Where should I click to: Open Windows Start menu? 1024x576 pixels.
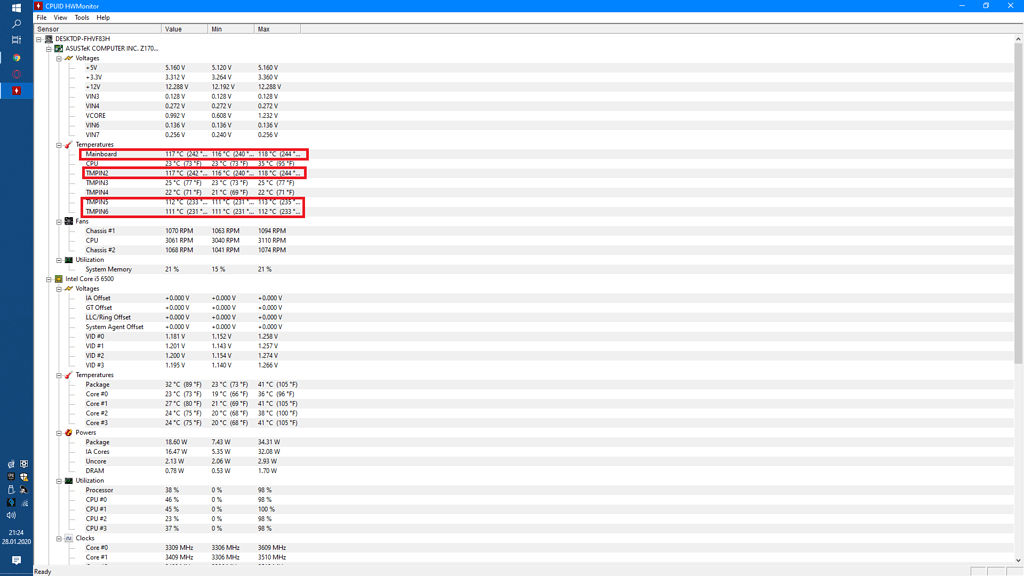point(16,7)
